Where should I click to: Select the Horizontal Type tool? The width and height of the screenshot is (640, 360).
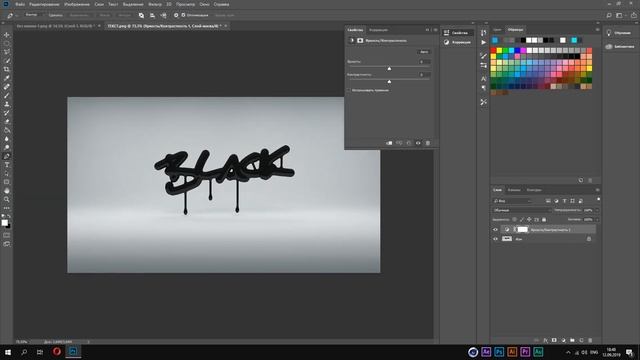7,165
